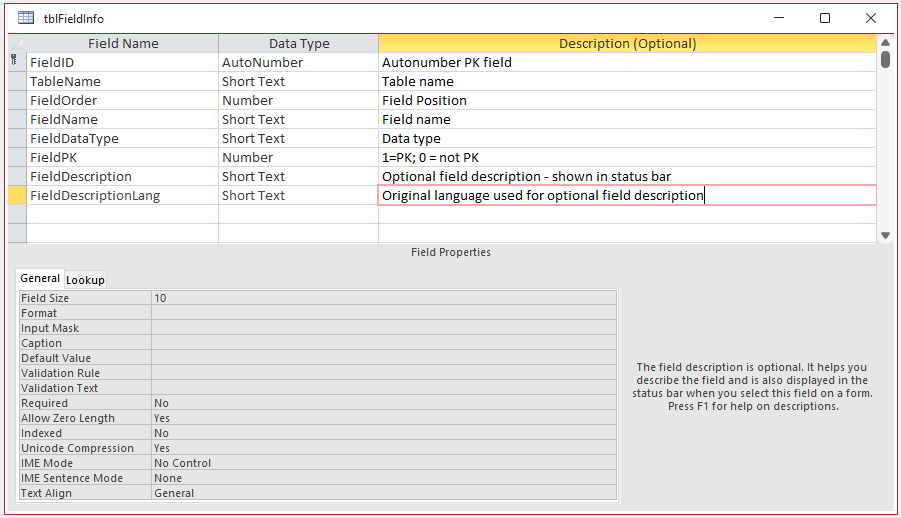Click the Unicode Compression value Yes
This screenshot has width=901, height=518.
384,448
